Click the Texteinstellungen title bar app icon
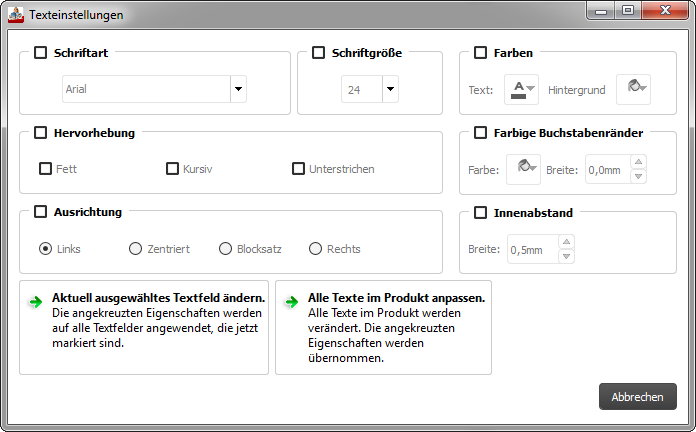 coord(16,15)
